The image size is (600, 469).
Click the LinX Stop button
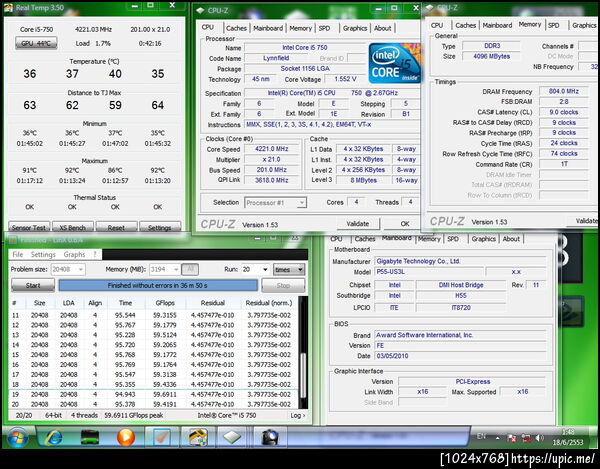click(x=283, y=285)
